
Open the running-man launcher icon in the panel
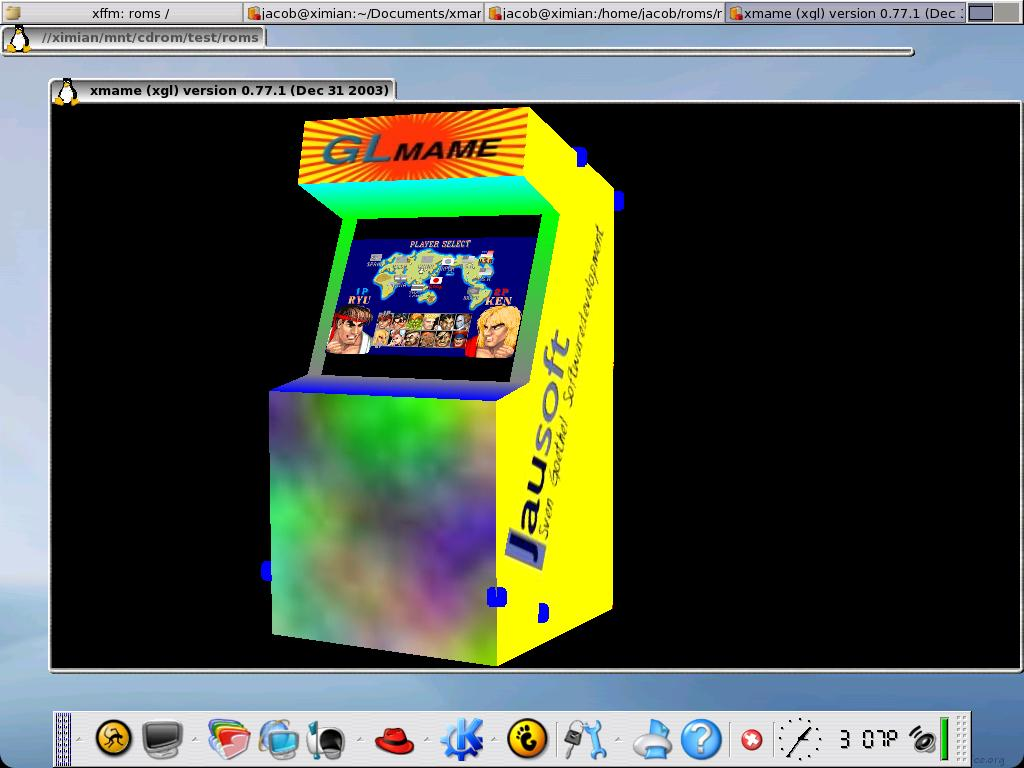[114, 738]
